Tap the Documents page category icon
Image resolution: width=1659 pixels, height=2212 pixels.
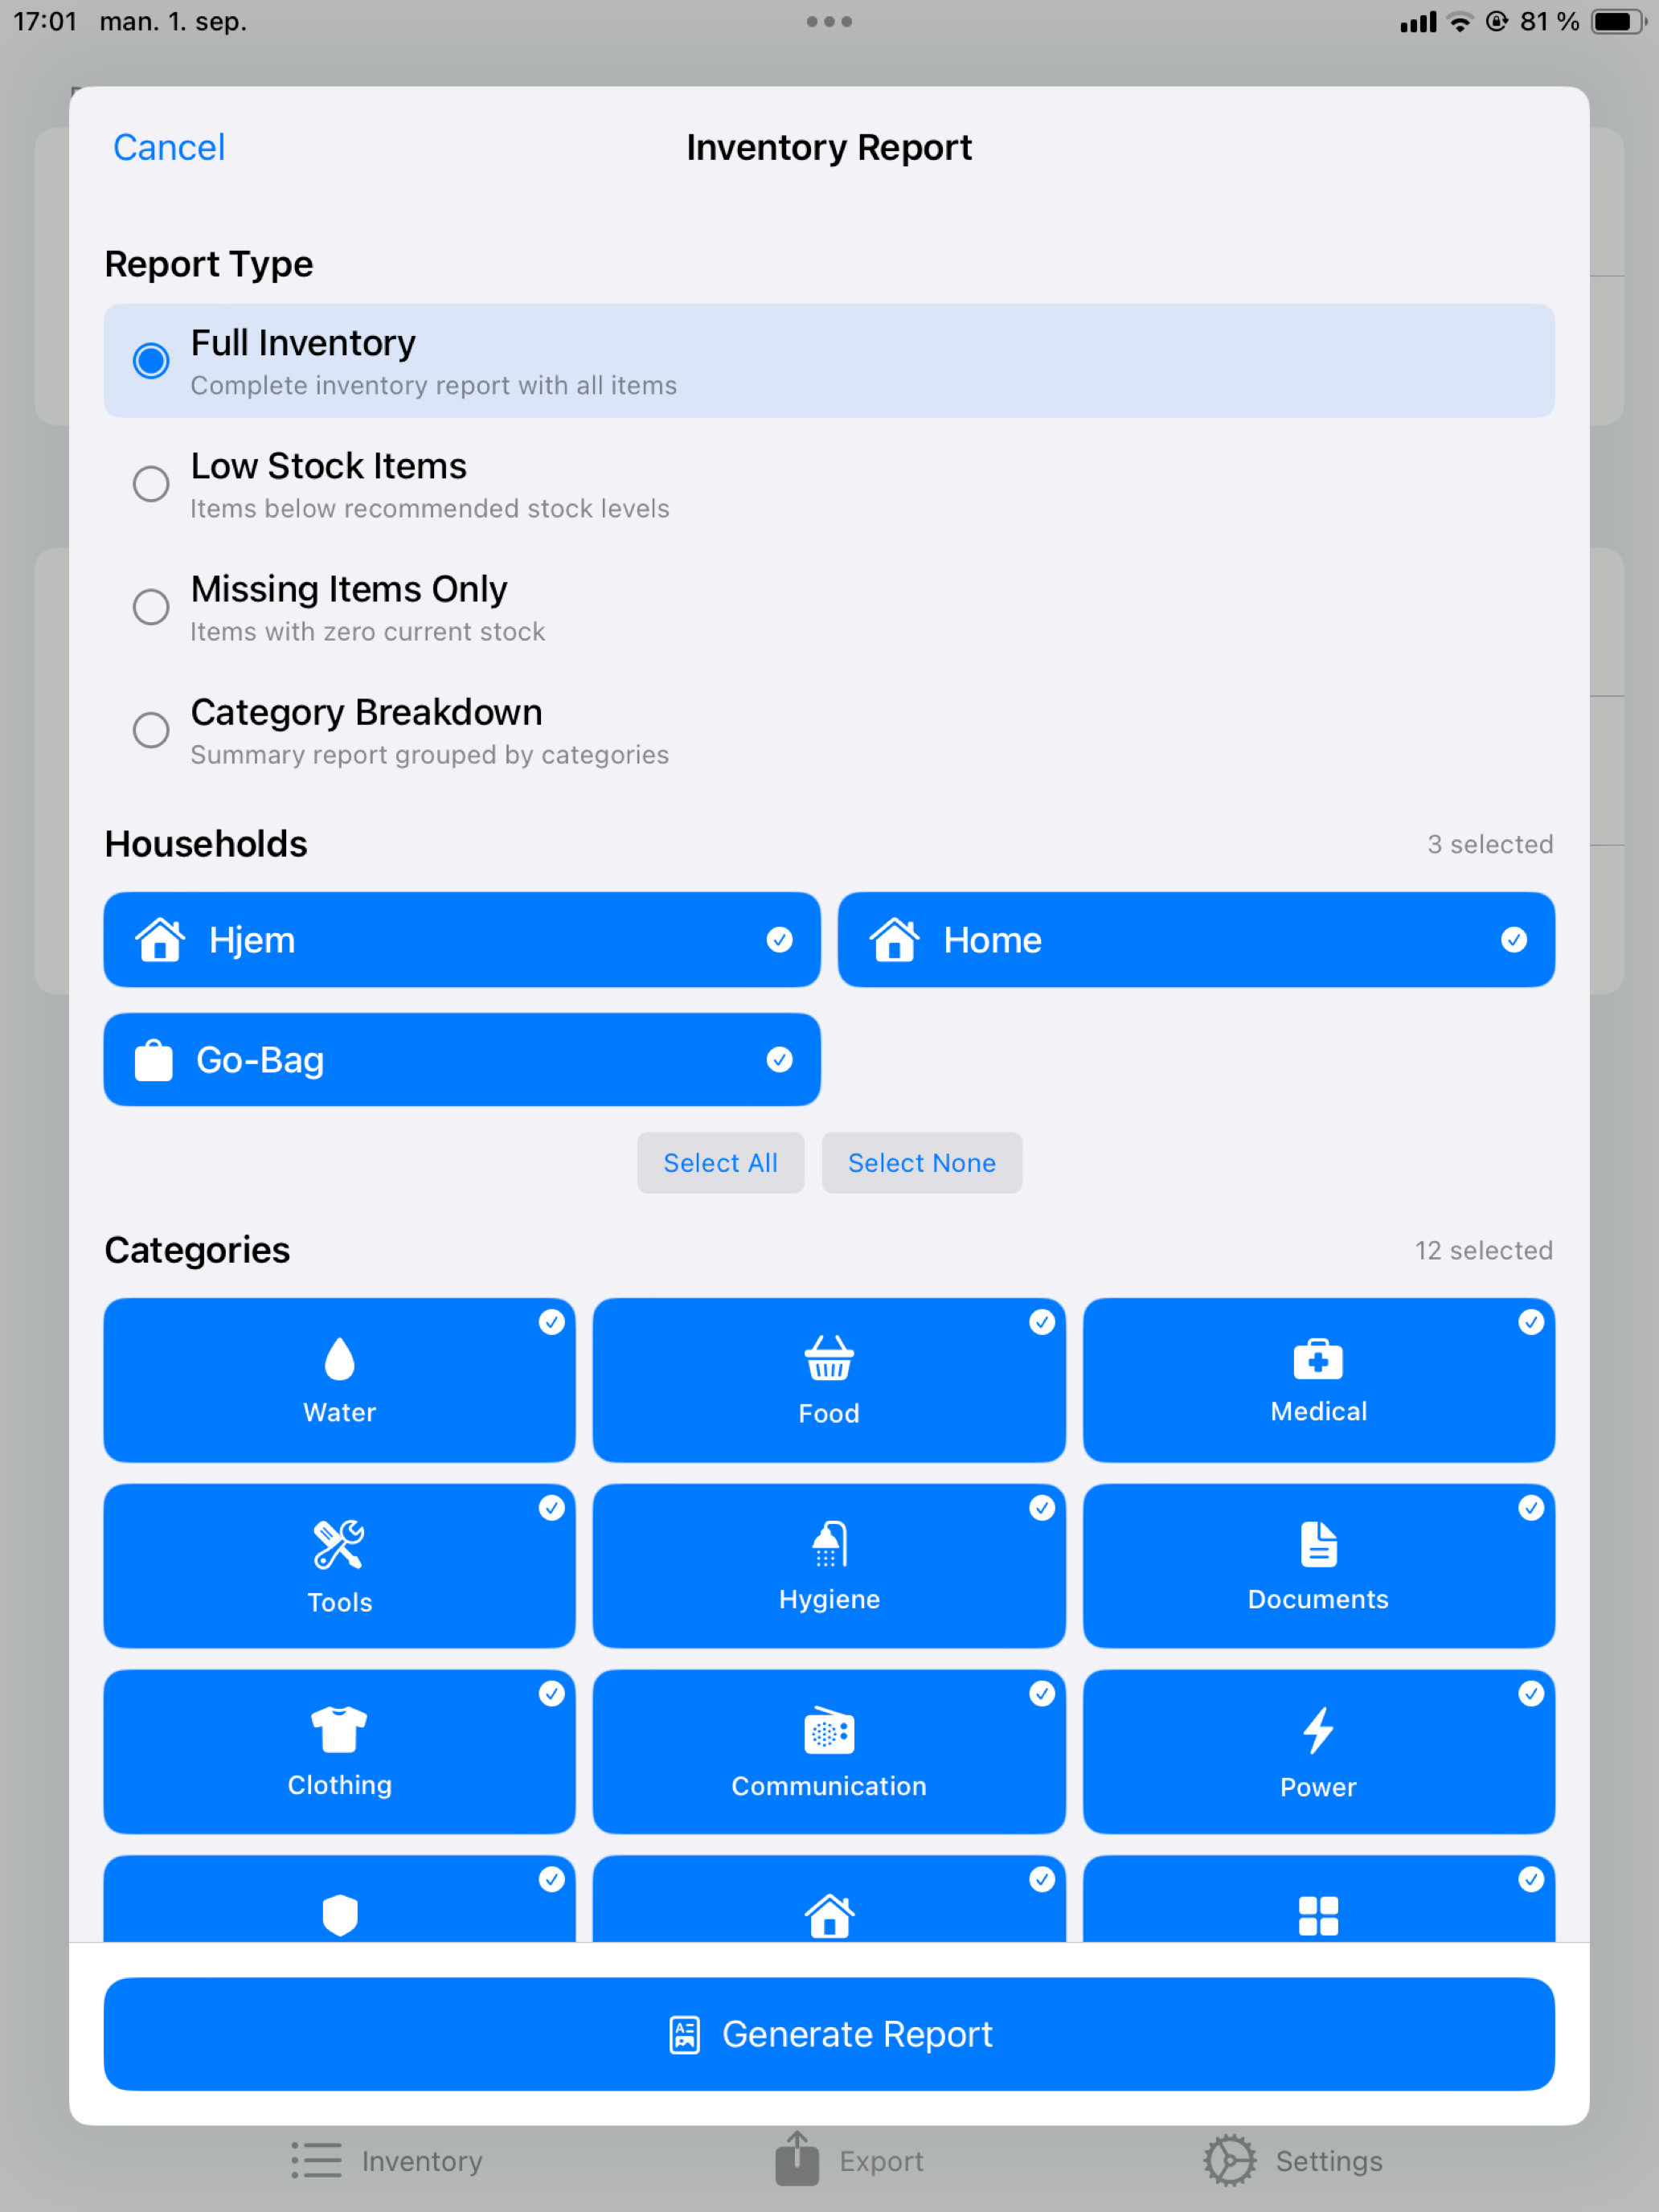(x=1318, y=1544)
